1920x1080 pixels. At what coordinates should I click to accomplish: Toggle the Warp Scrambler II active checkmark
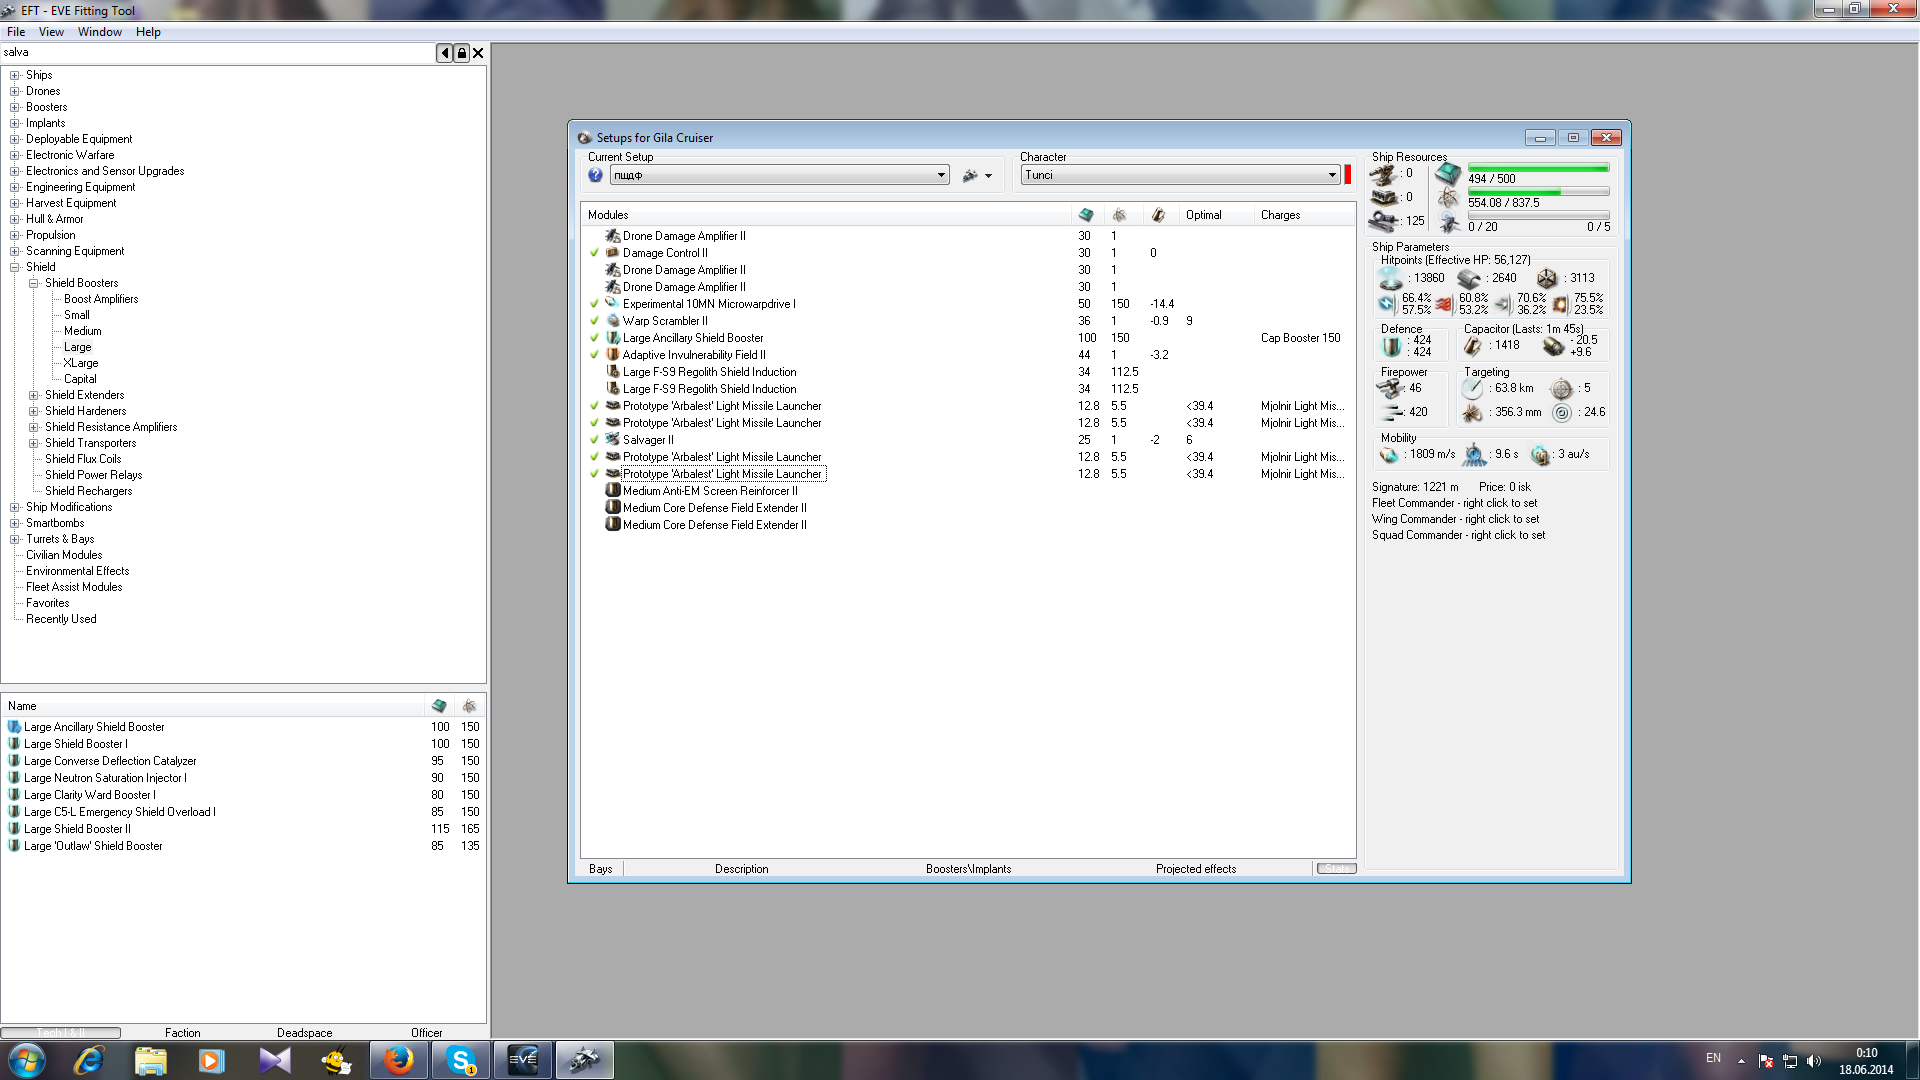594,321
